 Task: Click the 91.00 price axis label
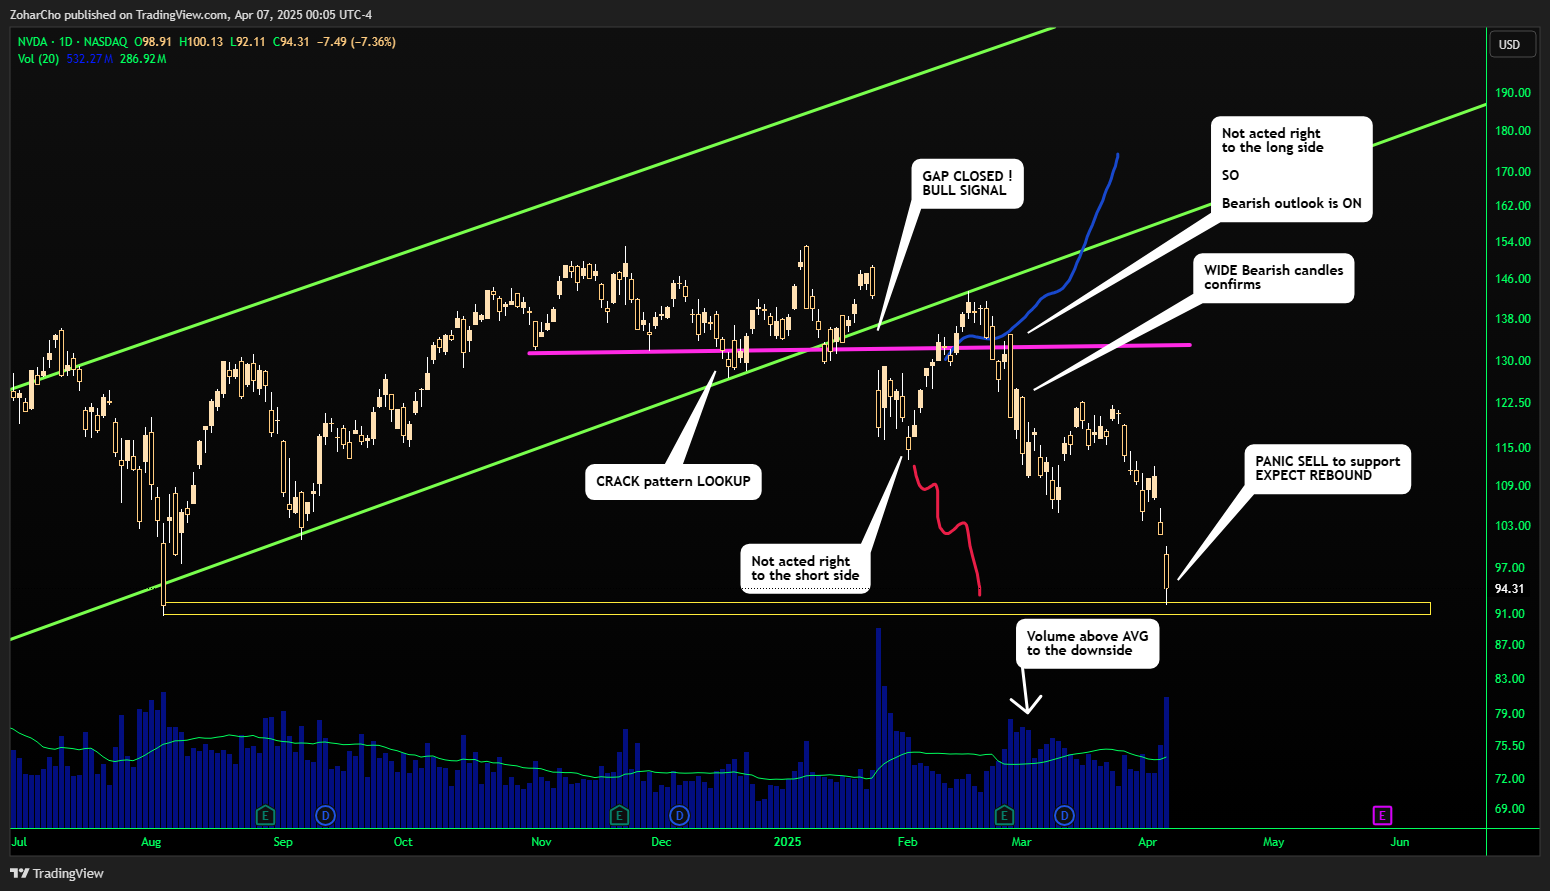[x=1510, y=614]
